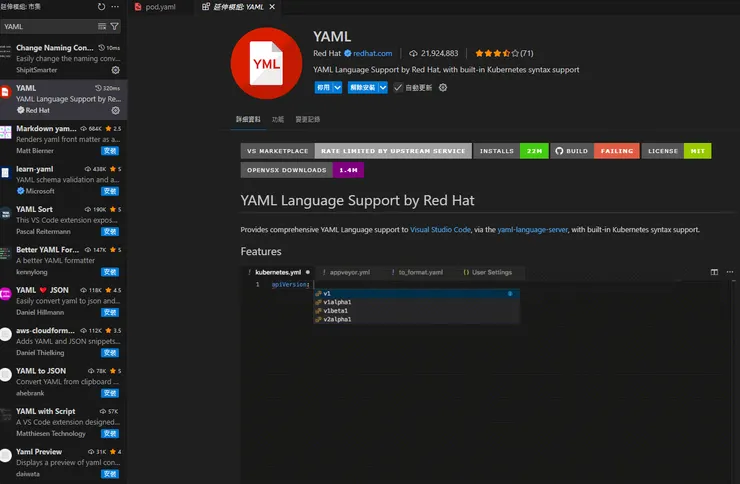Click the Installs 22M badge
This screenshot has width=740, height=484.
click(x=511, y=151)
